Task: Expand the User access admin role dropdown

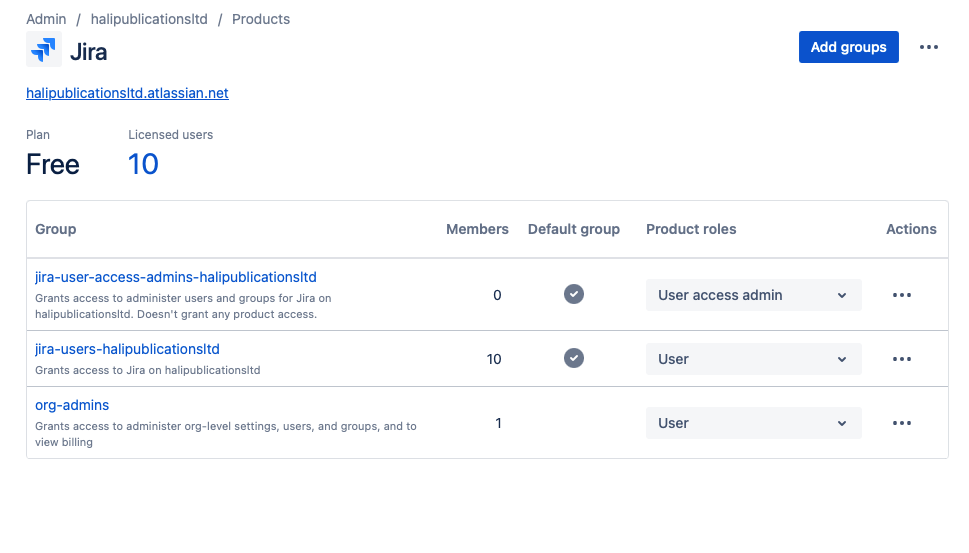Action: (753, 295)
